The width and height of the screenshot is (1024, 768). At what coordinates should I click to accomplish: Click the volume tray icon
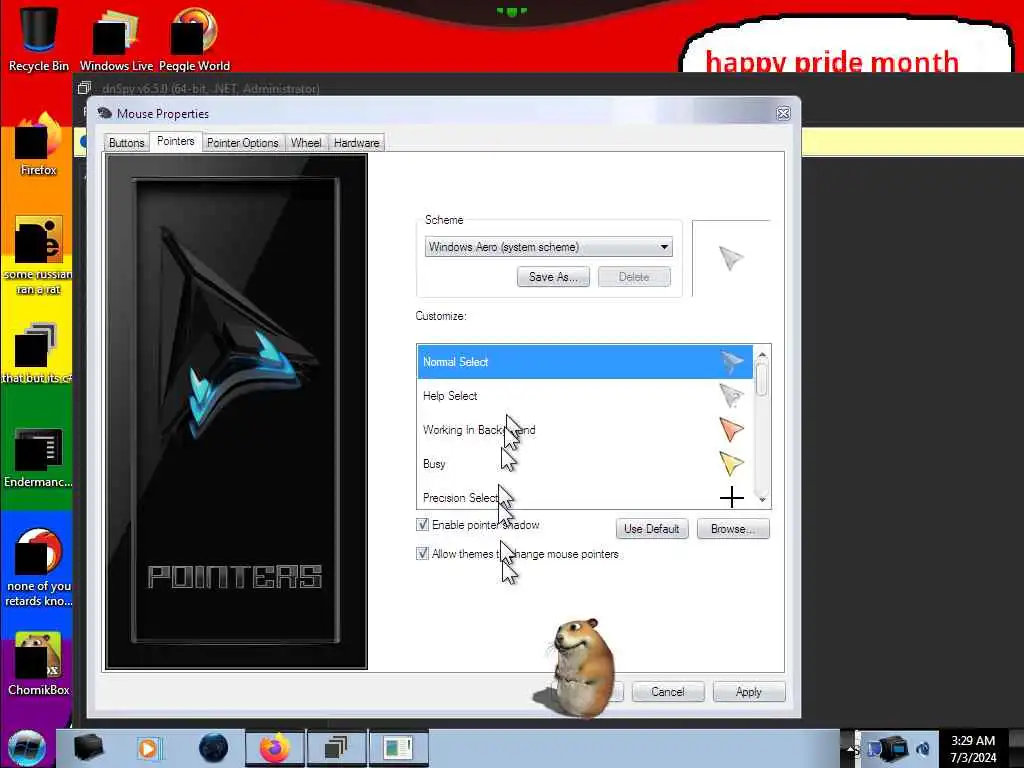click(x=923, y=748)
